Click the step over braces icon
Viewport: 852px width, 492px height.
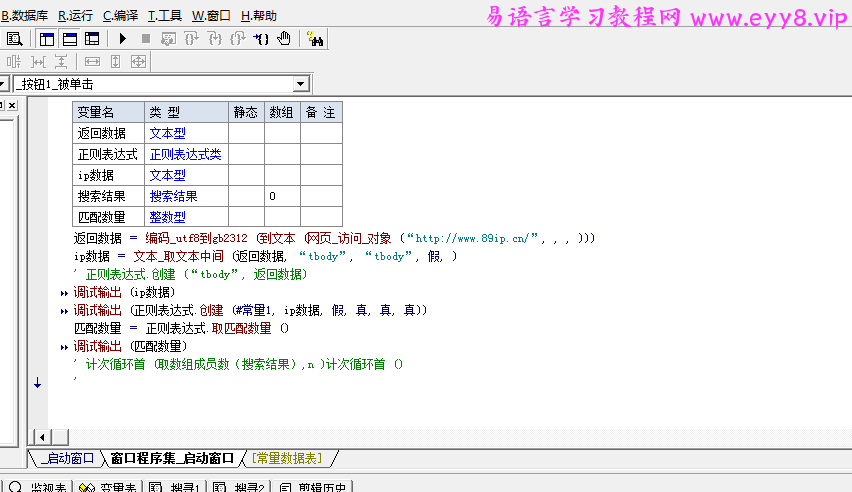click(x=191, y=39)
